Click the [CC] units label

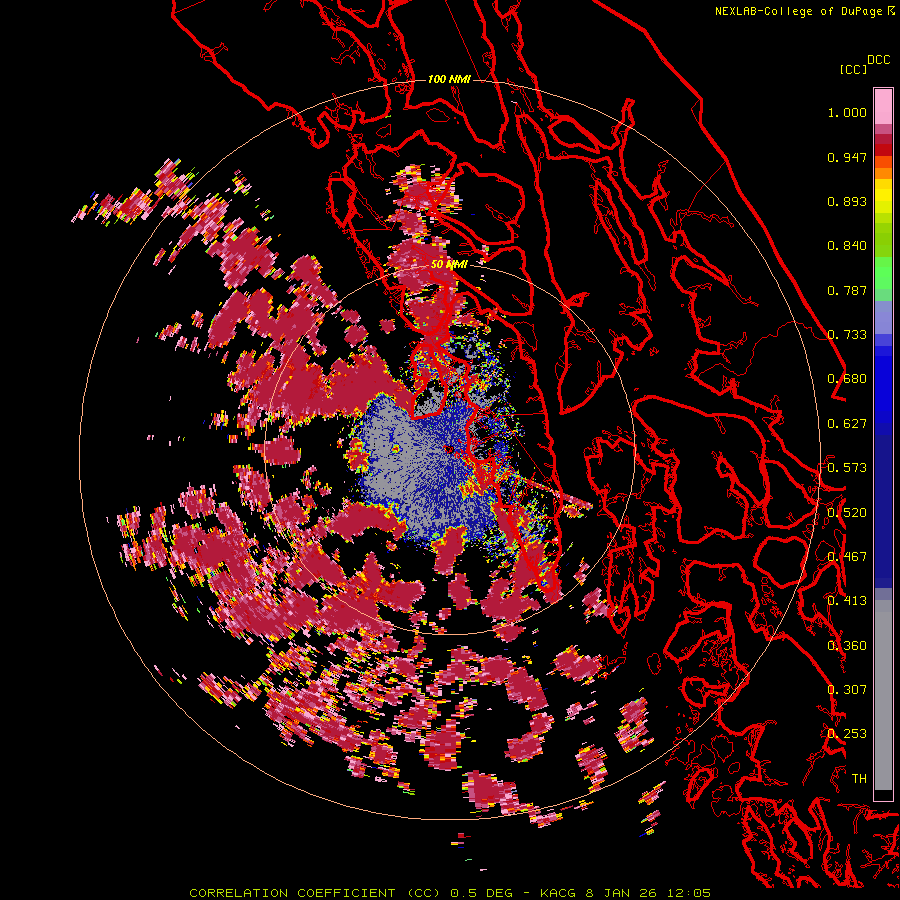[x=853, y=69]
